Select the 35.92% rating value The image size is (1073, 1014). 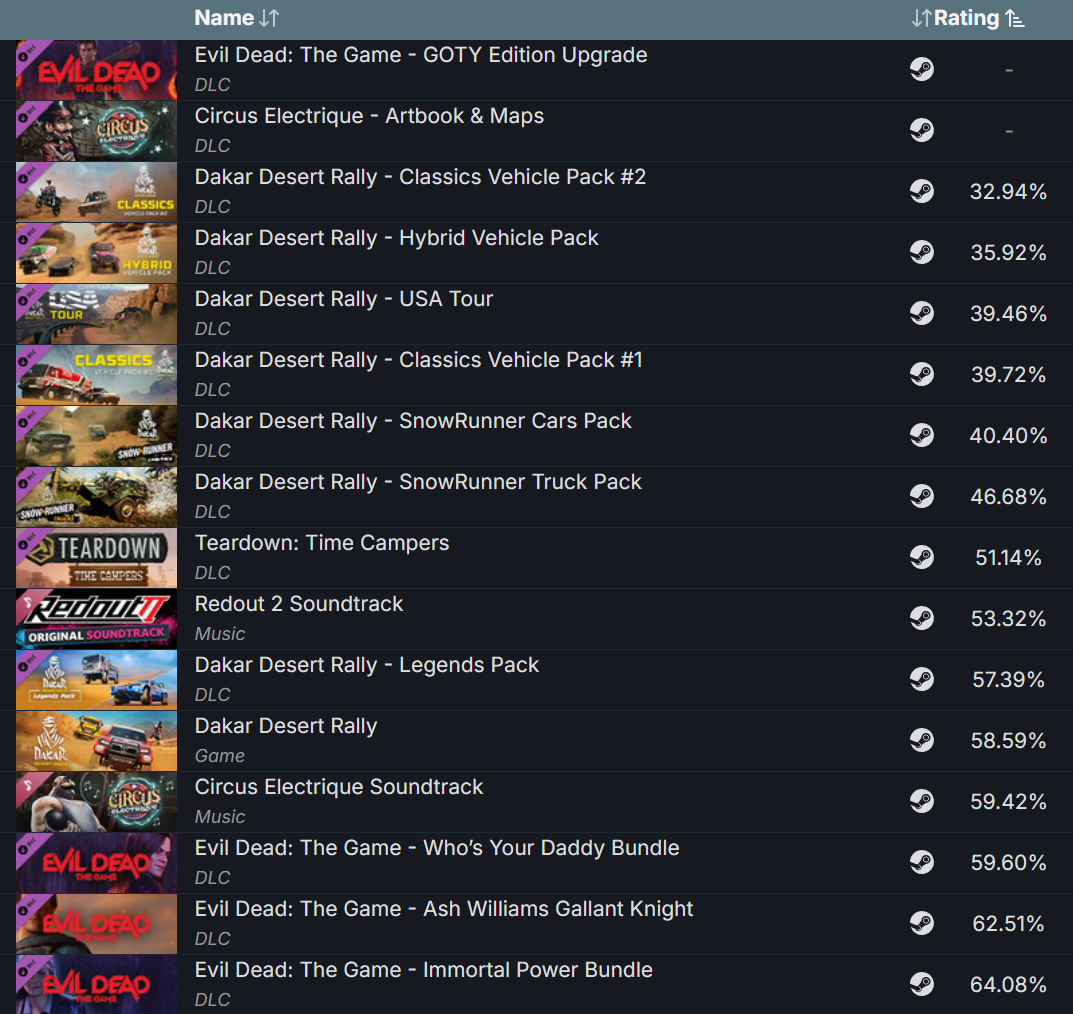[1008, 252]
